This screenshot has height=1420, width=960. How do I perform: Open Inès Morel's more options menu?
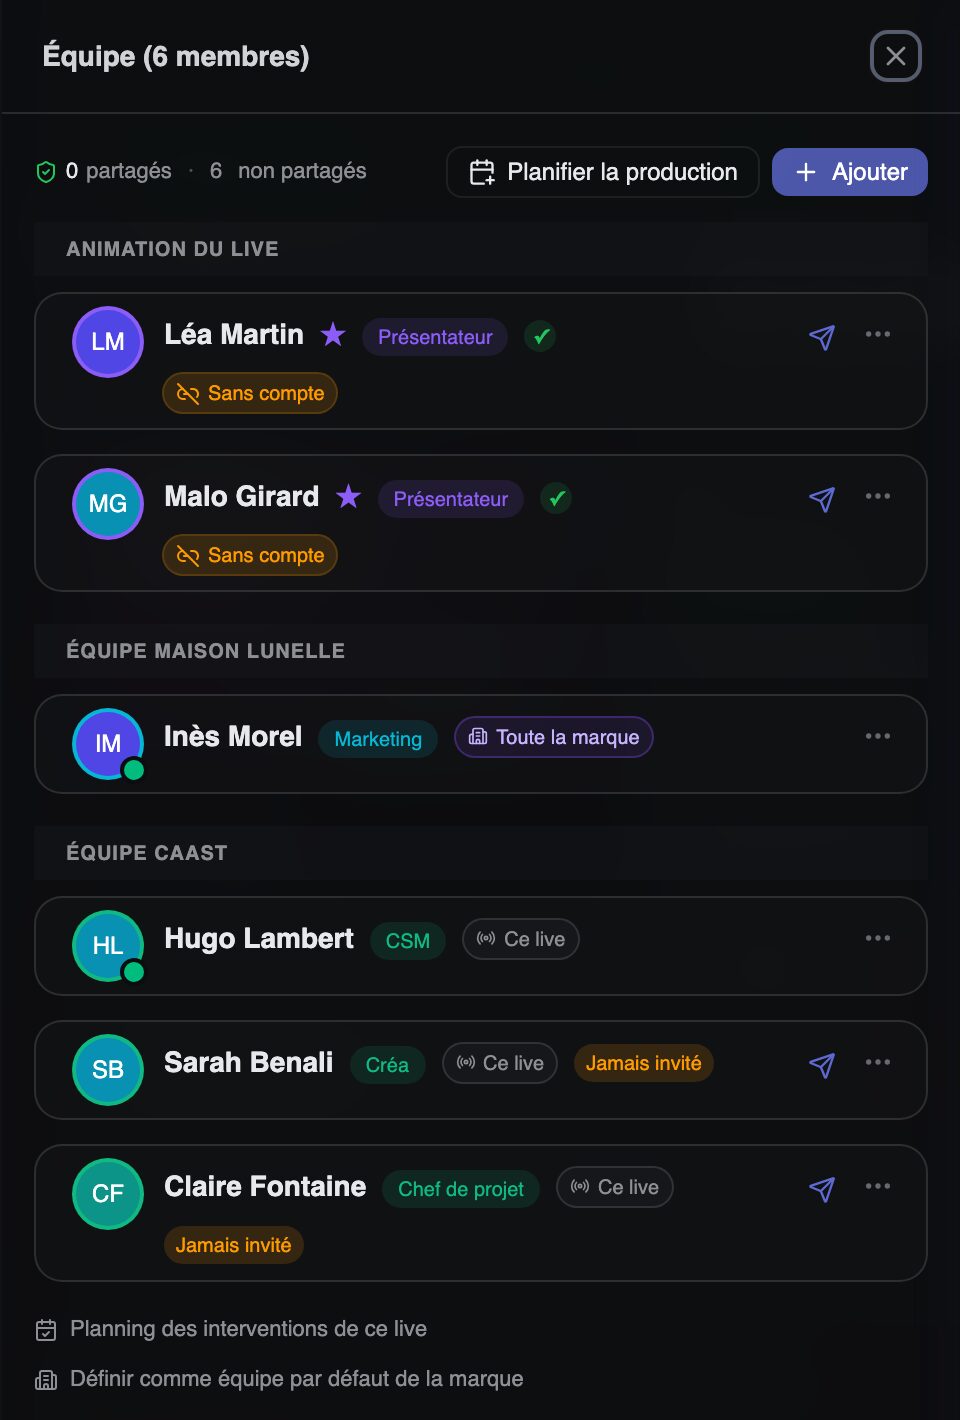(877, 736)
